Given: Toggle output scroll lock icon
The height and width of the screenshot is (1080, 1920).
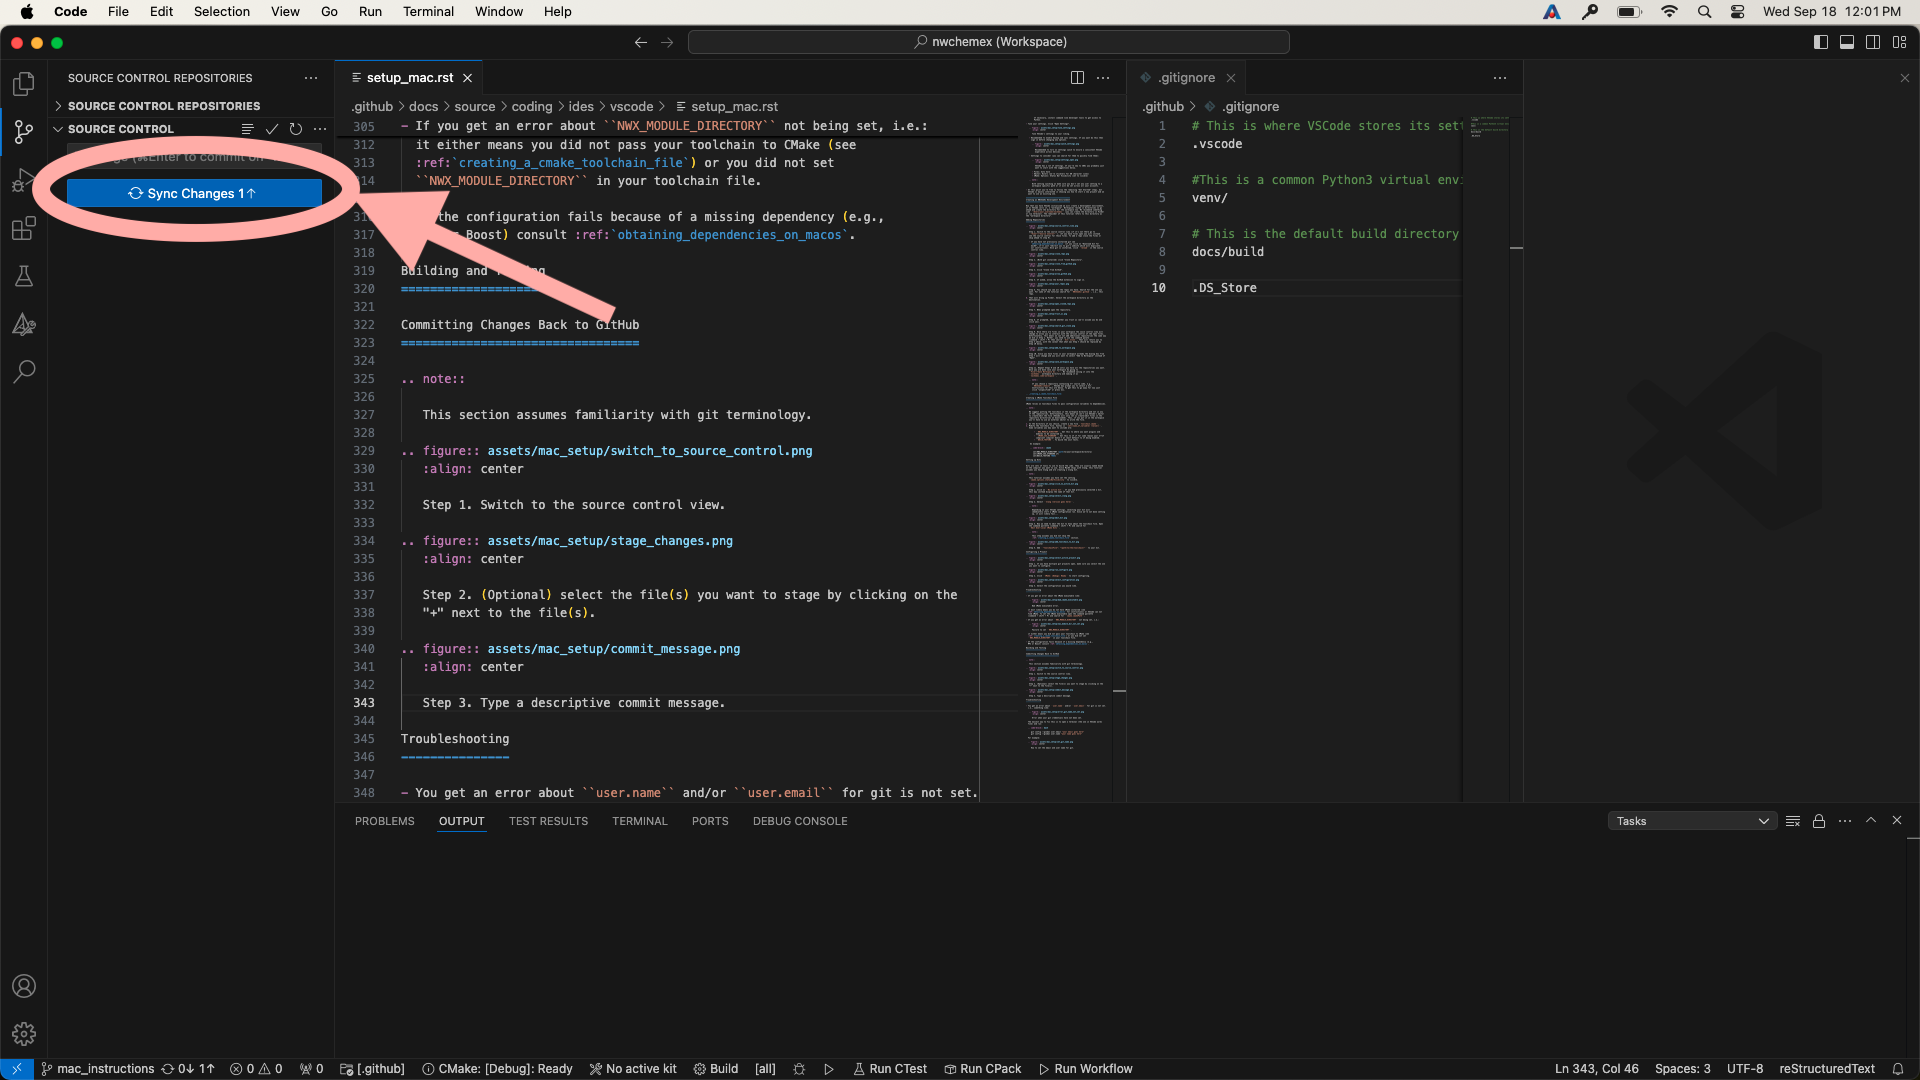Looking at the screenshot, I should click(1819, 821).
